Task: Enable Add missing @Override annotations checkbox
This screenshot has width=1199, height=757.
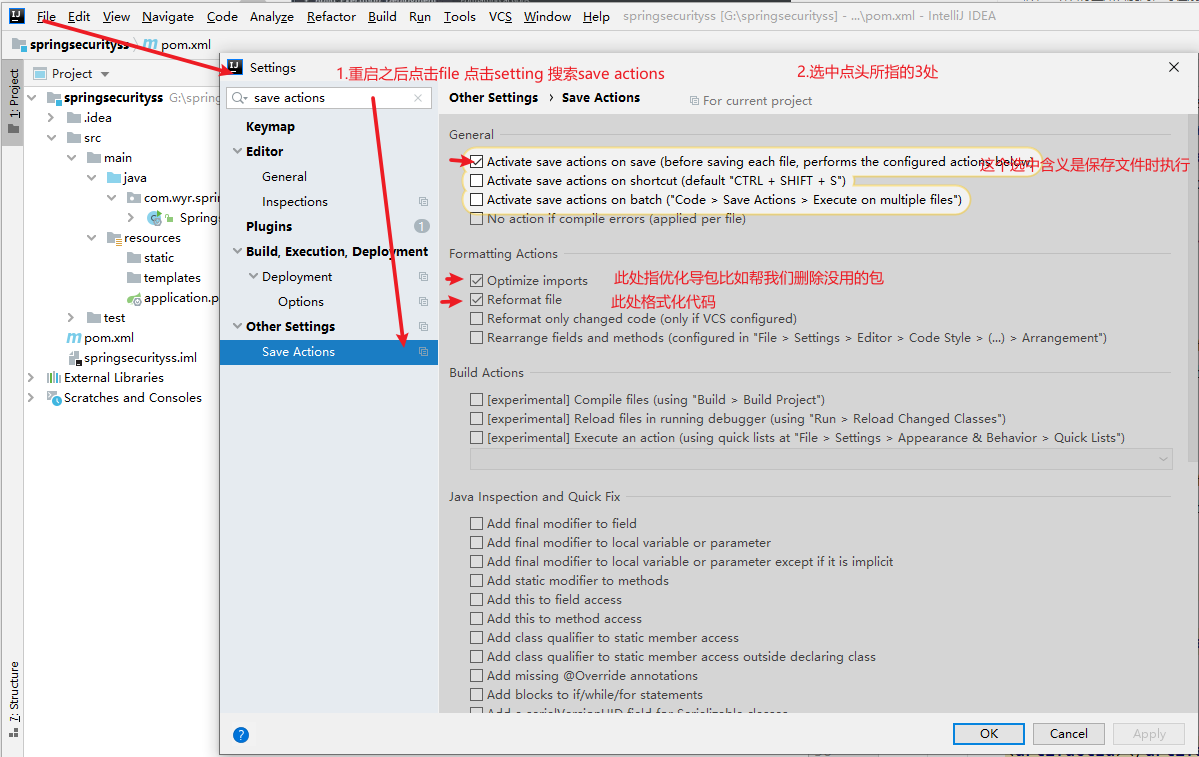Action: 476,676
